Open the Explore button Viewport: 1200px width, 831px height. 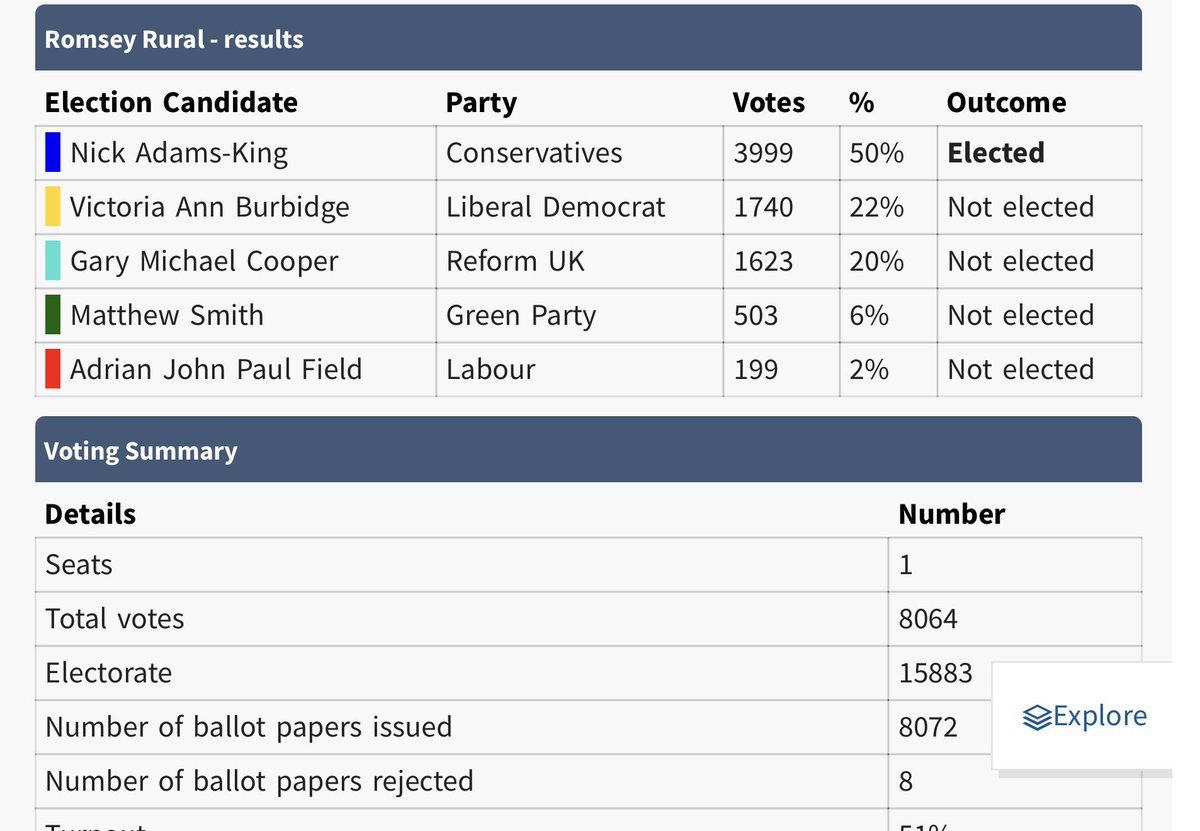pos(1085,716)
